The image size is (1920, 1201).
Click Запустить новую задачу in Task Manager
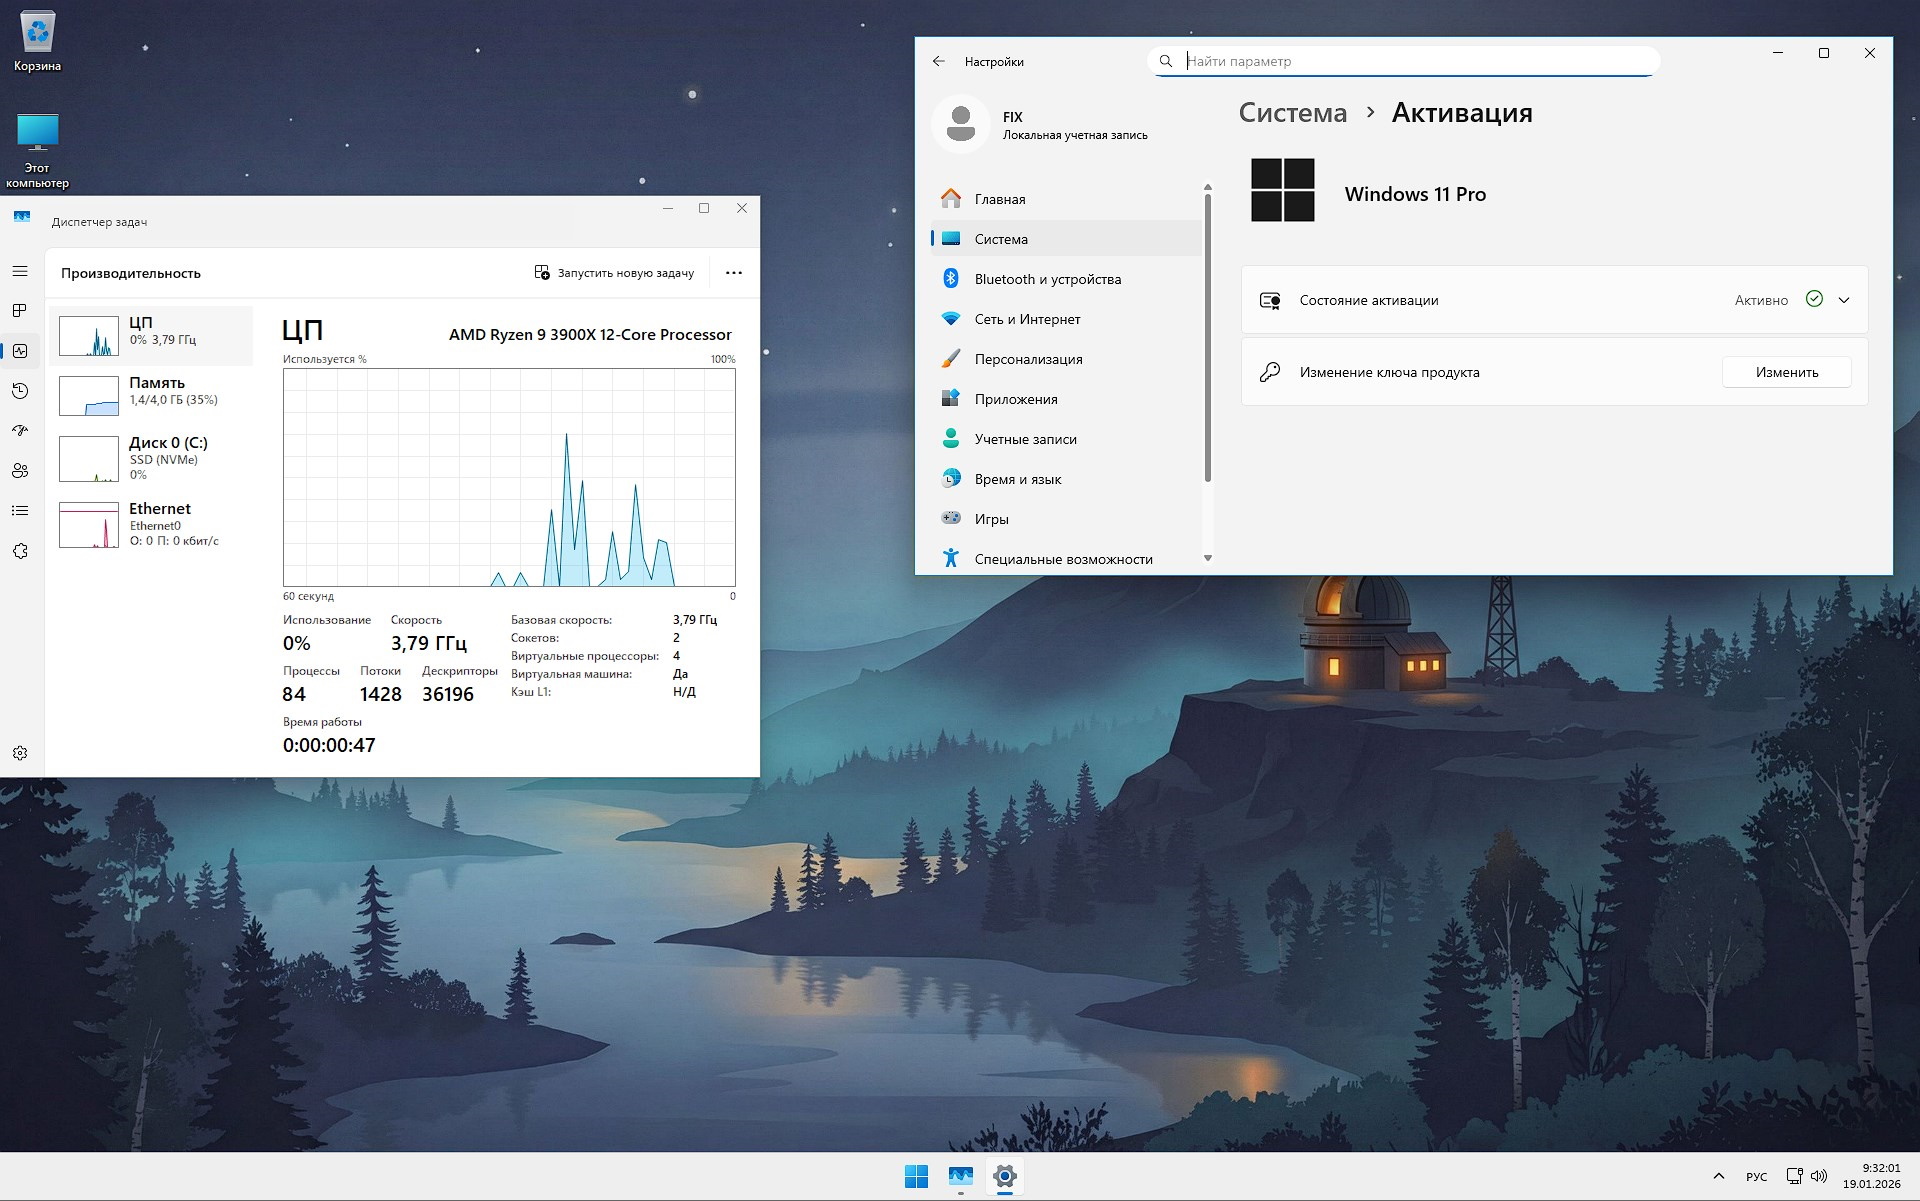[x=614, y=272]
